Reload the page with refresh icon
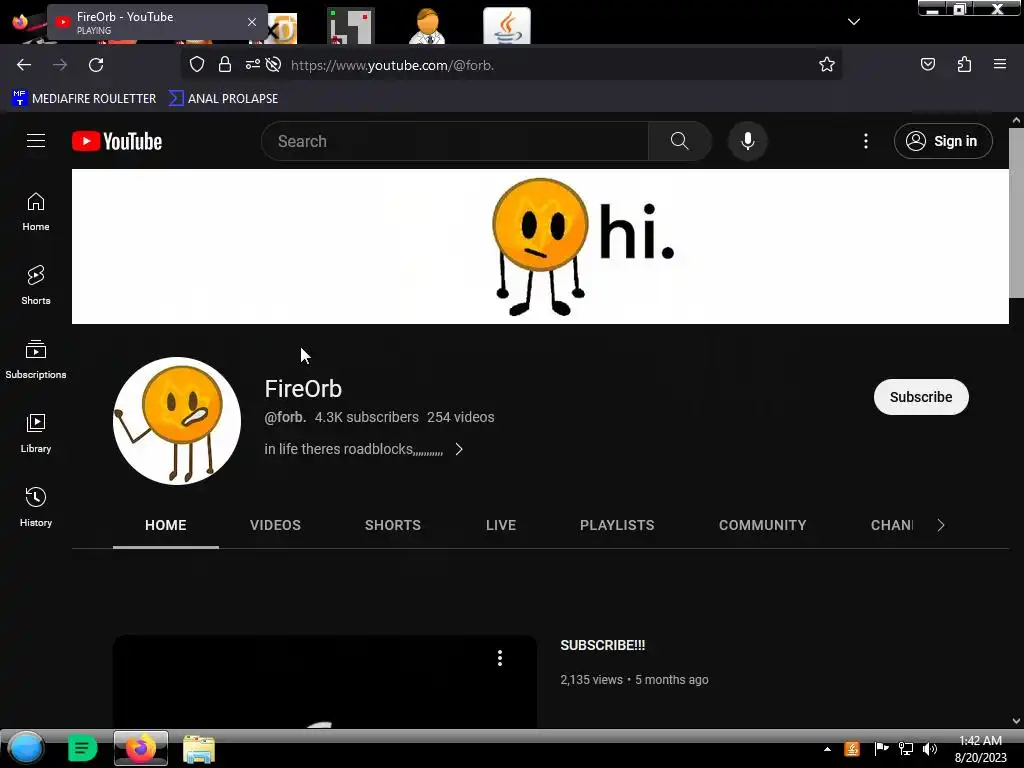This screenshot has height=768, width=1024. pos(96,65)
